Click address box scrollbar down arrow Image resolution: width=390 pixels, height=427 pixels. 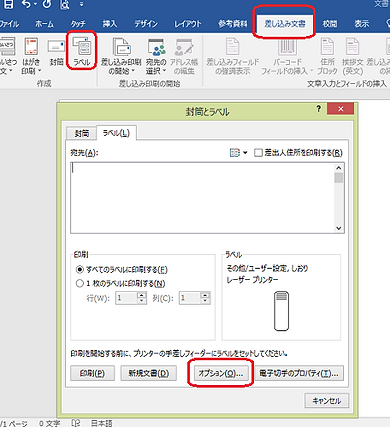(x=339, y=228)
